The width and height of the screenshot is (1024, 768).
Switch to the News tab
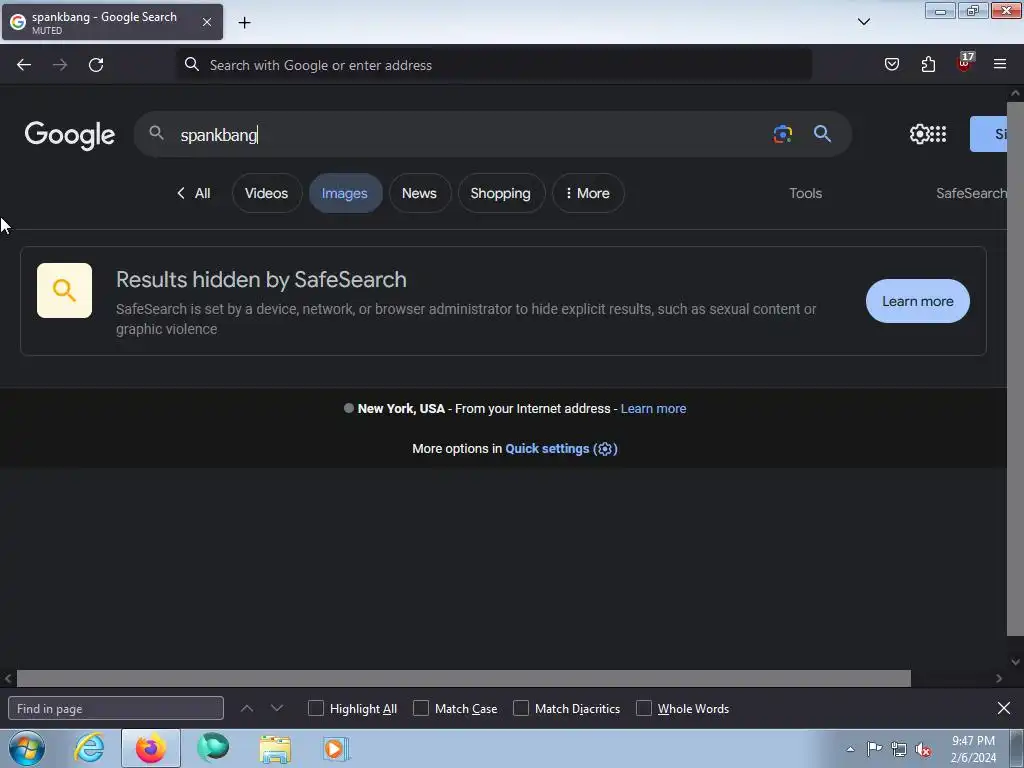pos(419,193)
